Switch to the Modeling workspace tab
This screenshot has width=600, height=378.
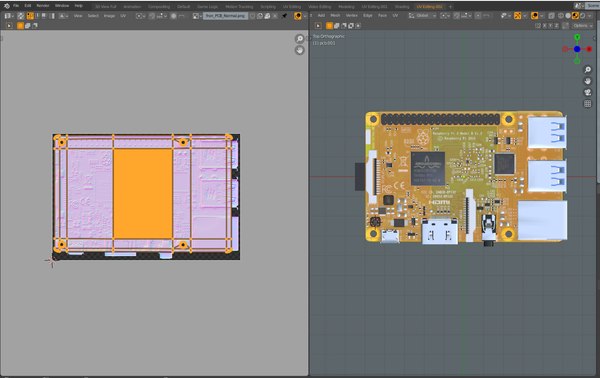coord(346,7)
